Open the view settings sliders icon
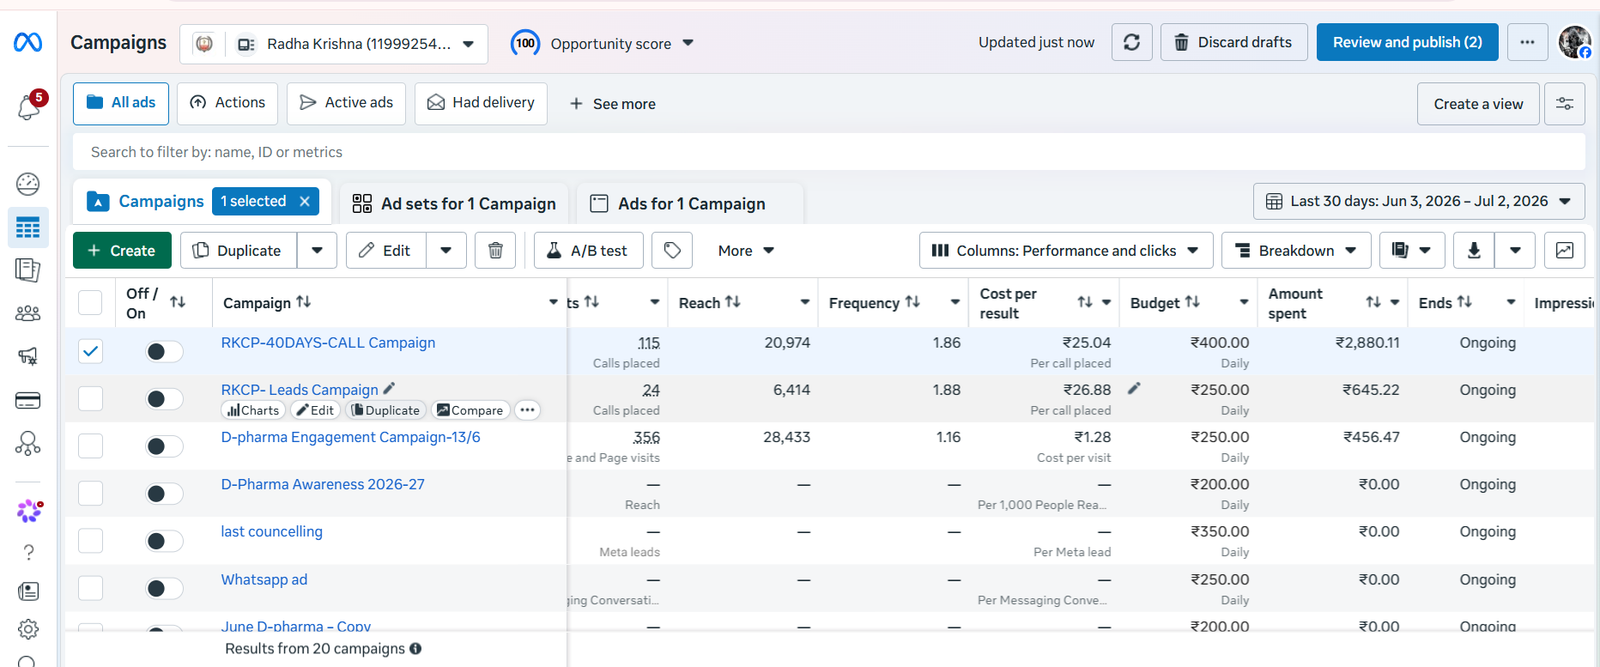 click(x=1564, y=104)
